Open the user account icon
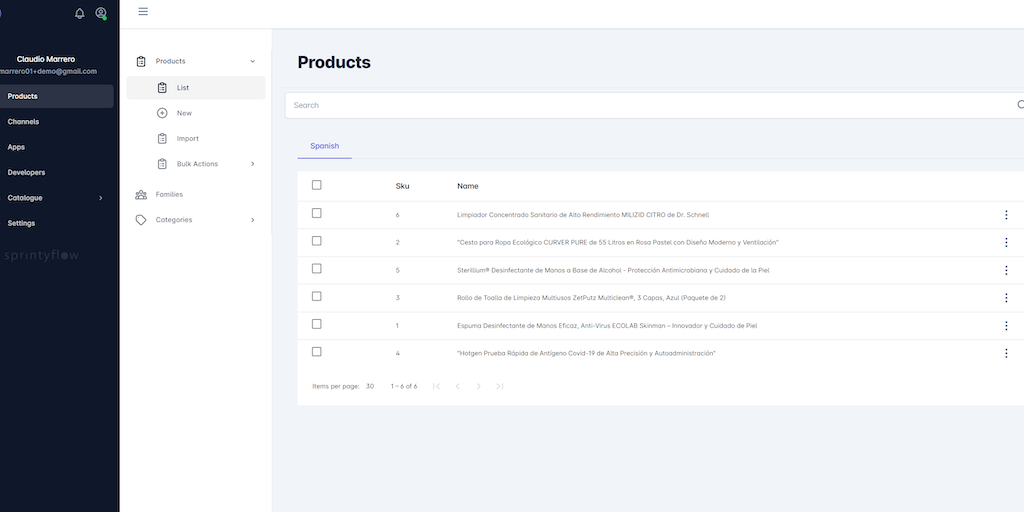The image size is (1024, 512). pos(101,13)
